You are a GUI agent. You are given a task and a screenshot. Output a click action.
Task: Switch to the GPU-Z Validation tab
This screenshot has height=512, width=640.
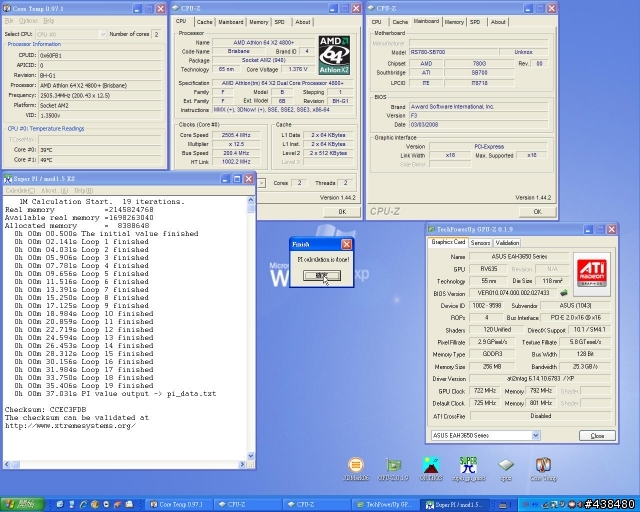coord(507,243)
